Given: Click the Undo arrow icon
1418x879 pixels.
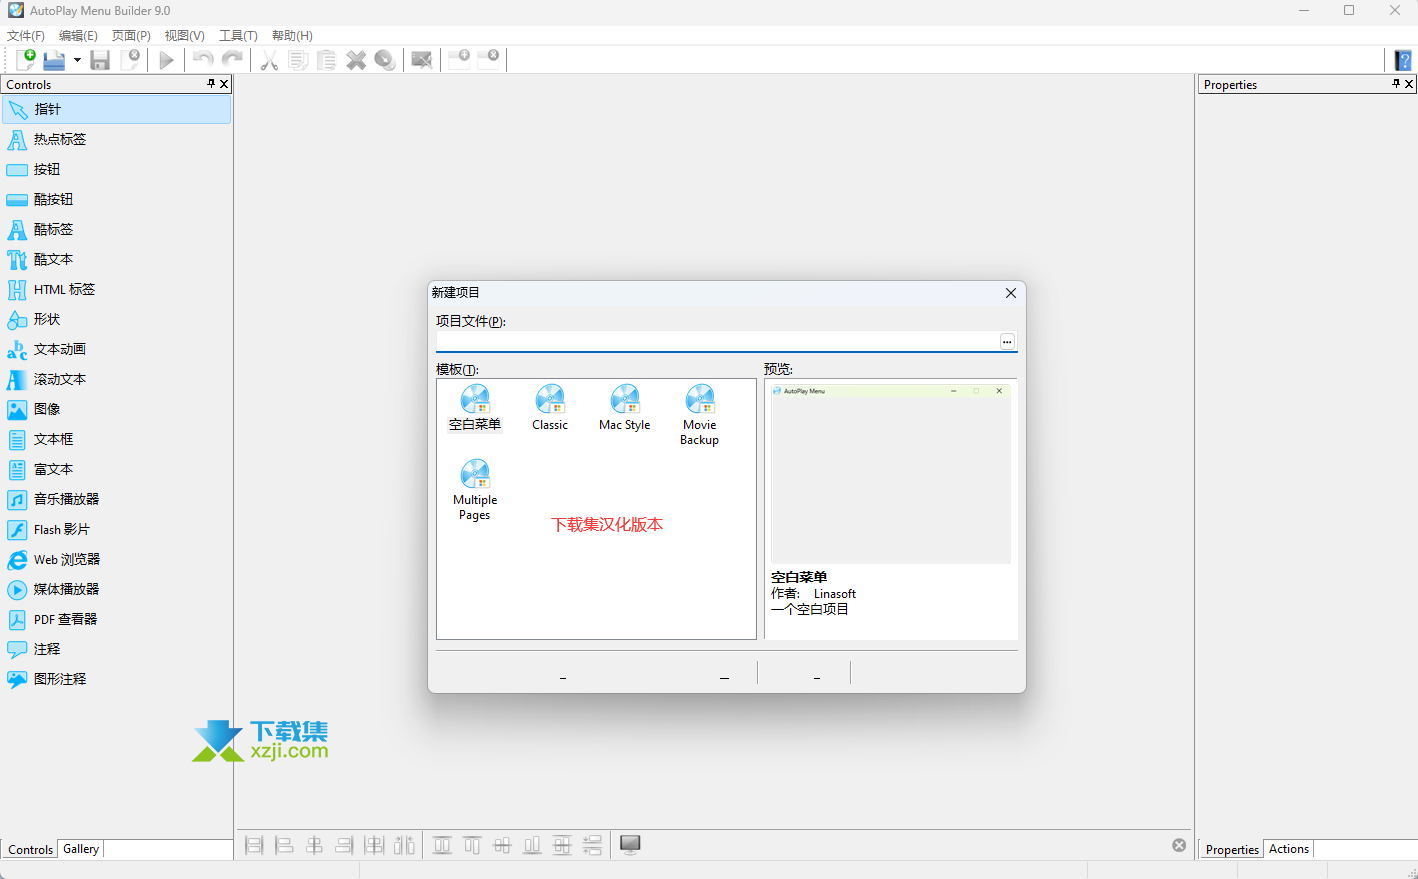Looking at the screenshot, I should (x=203, y=60).
